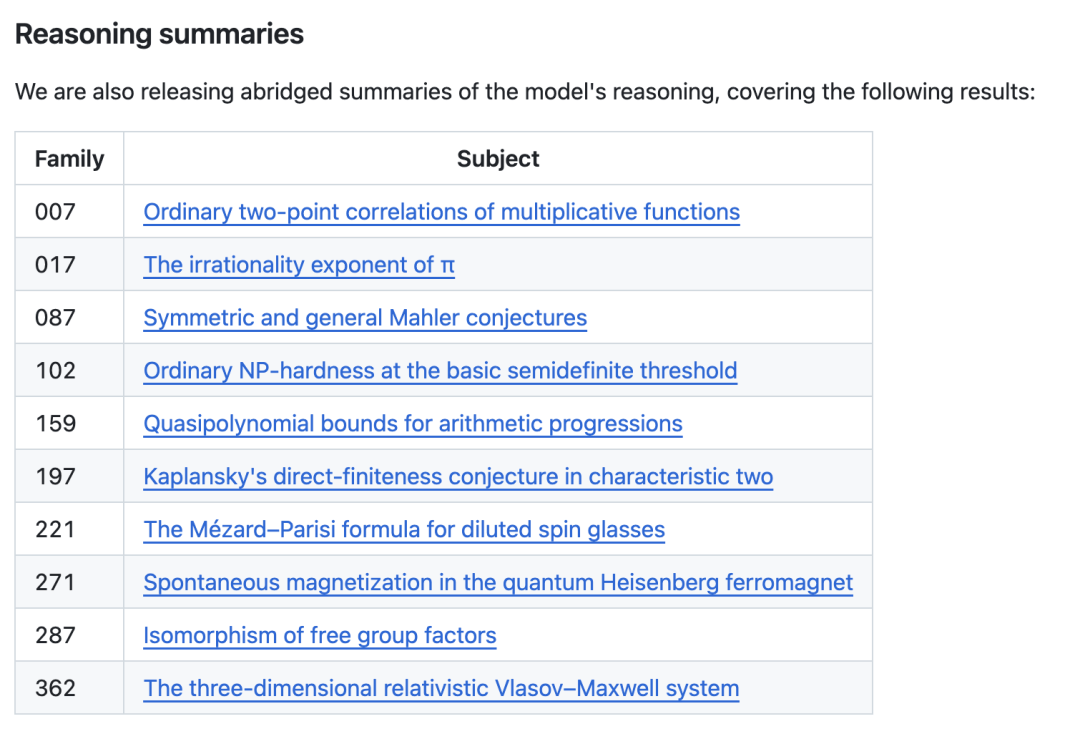The image size is (1080, 744).
Task: Follow the quantum Heisenberg ferromagnet link
Action: 498,583
